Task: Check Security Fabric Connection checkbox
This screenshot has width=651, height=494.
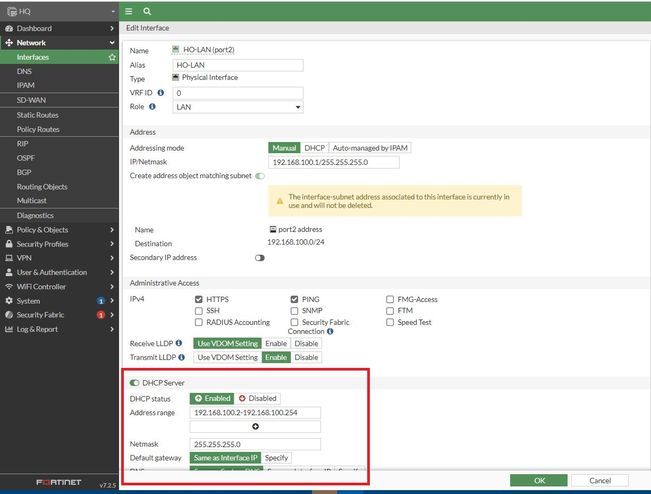Action: 294,322
